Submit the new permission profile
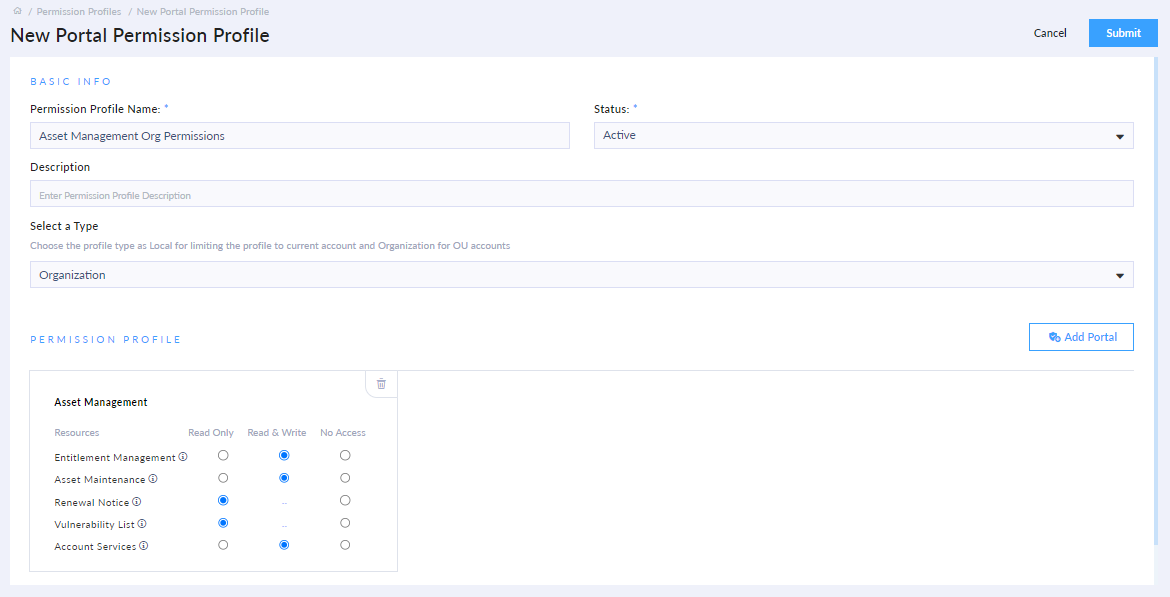 [x=1122, y=32]
